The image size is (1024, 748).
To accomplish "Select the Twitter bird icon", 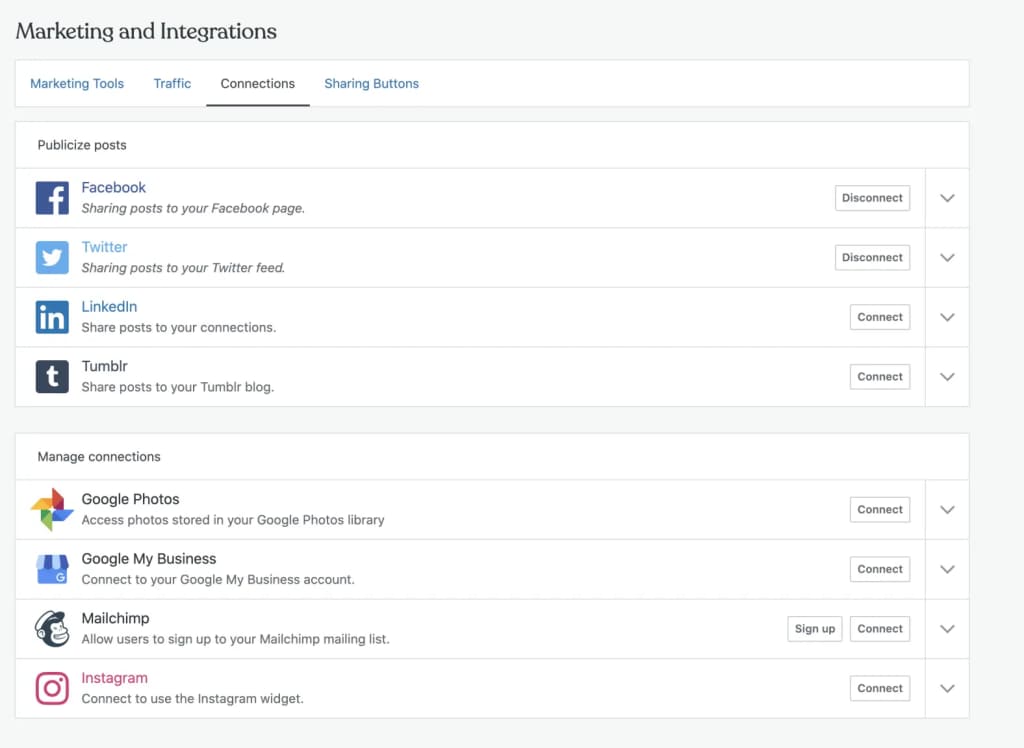I will 52,257.
